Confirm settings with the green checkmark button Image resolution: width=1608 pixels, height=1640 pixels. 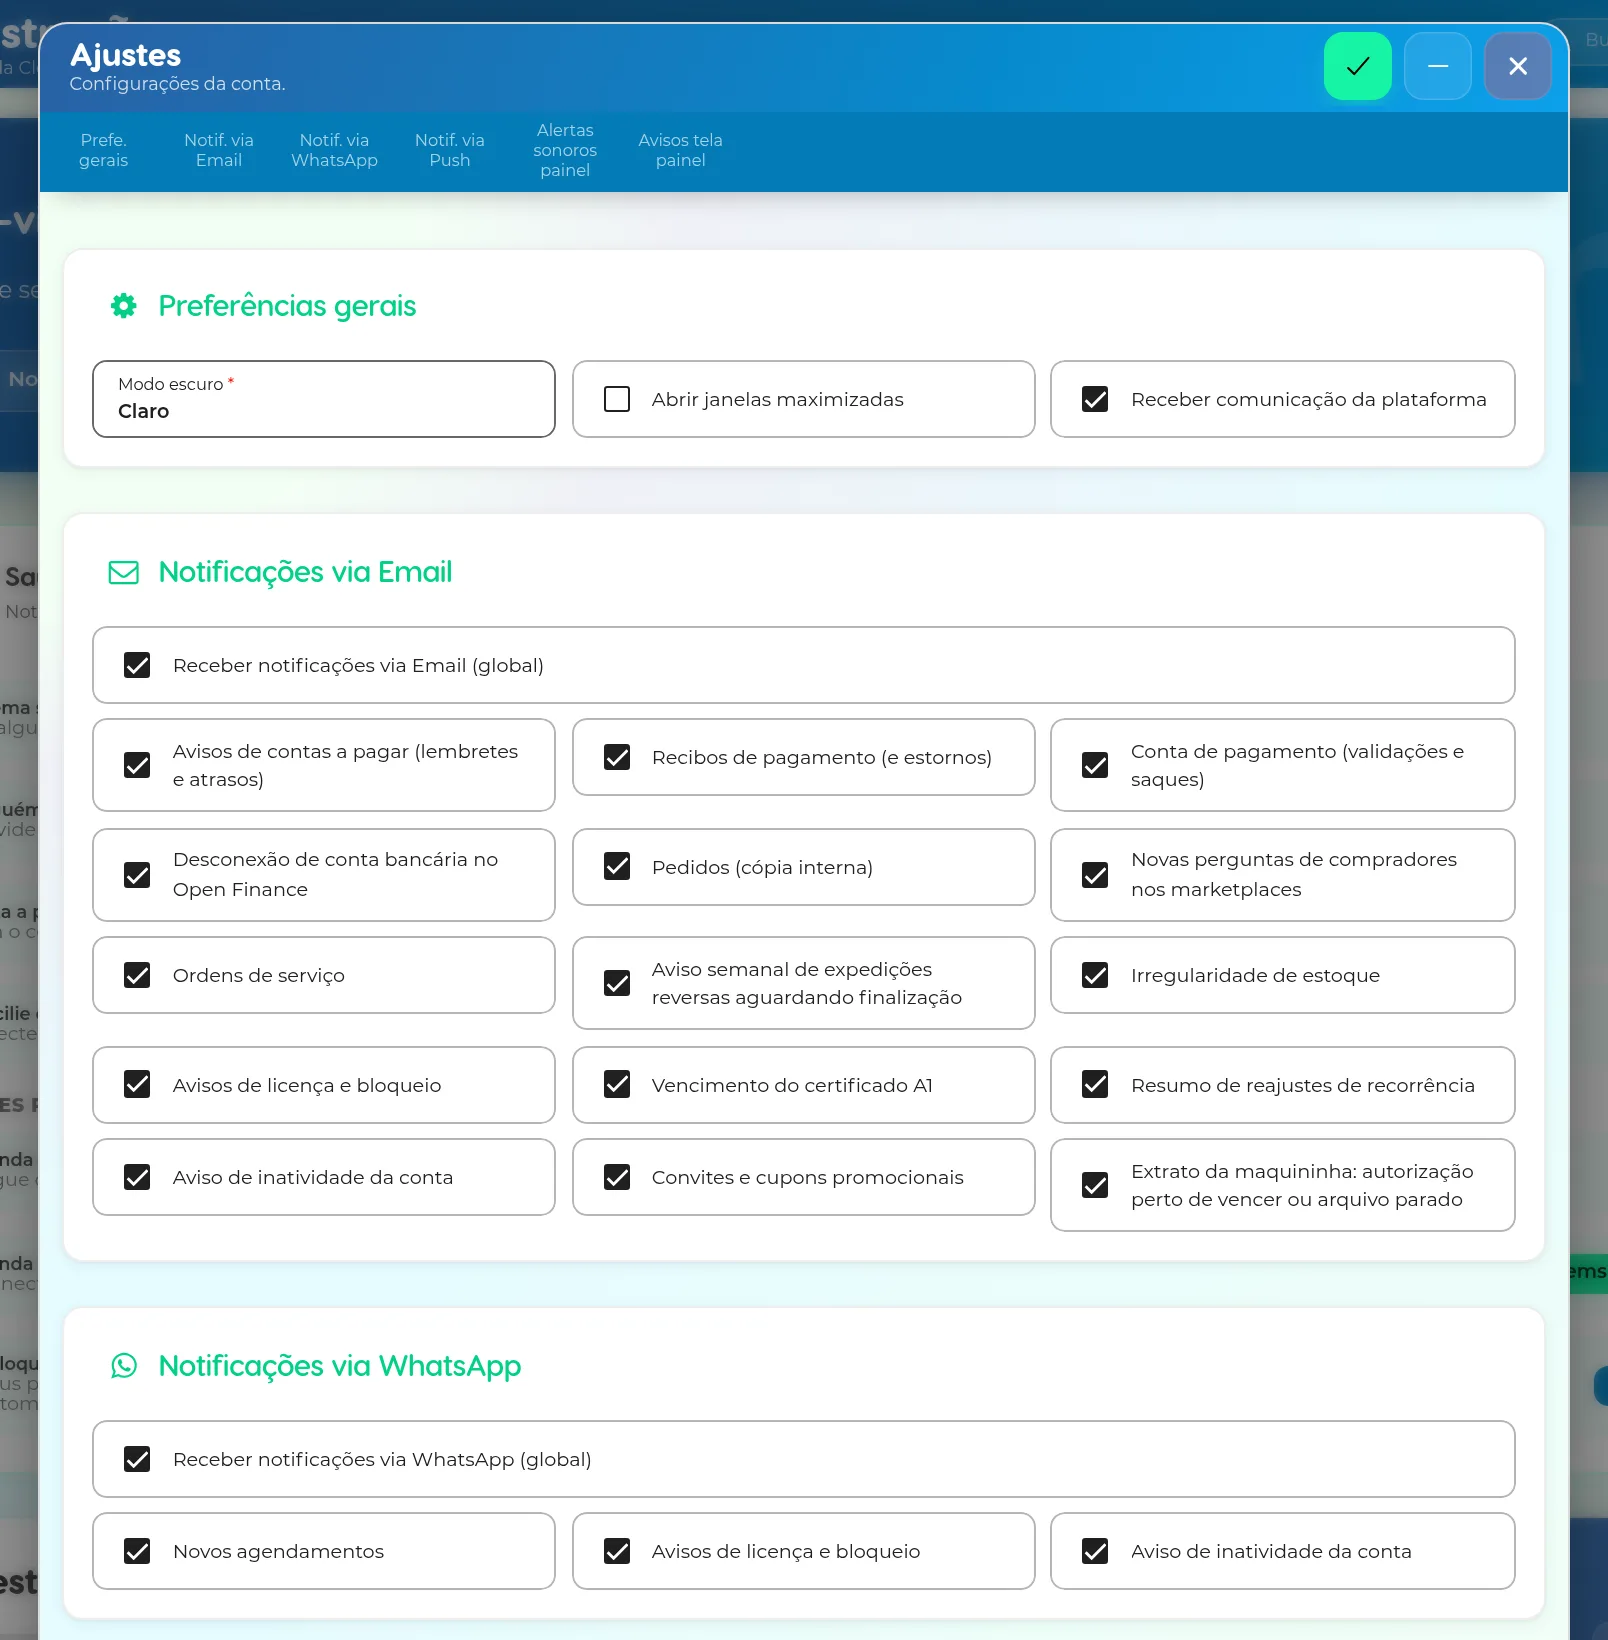pos(1357,66)
